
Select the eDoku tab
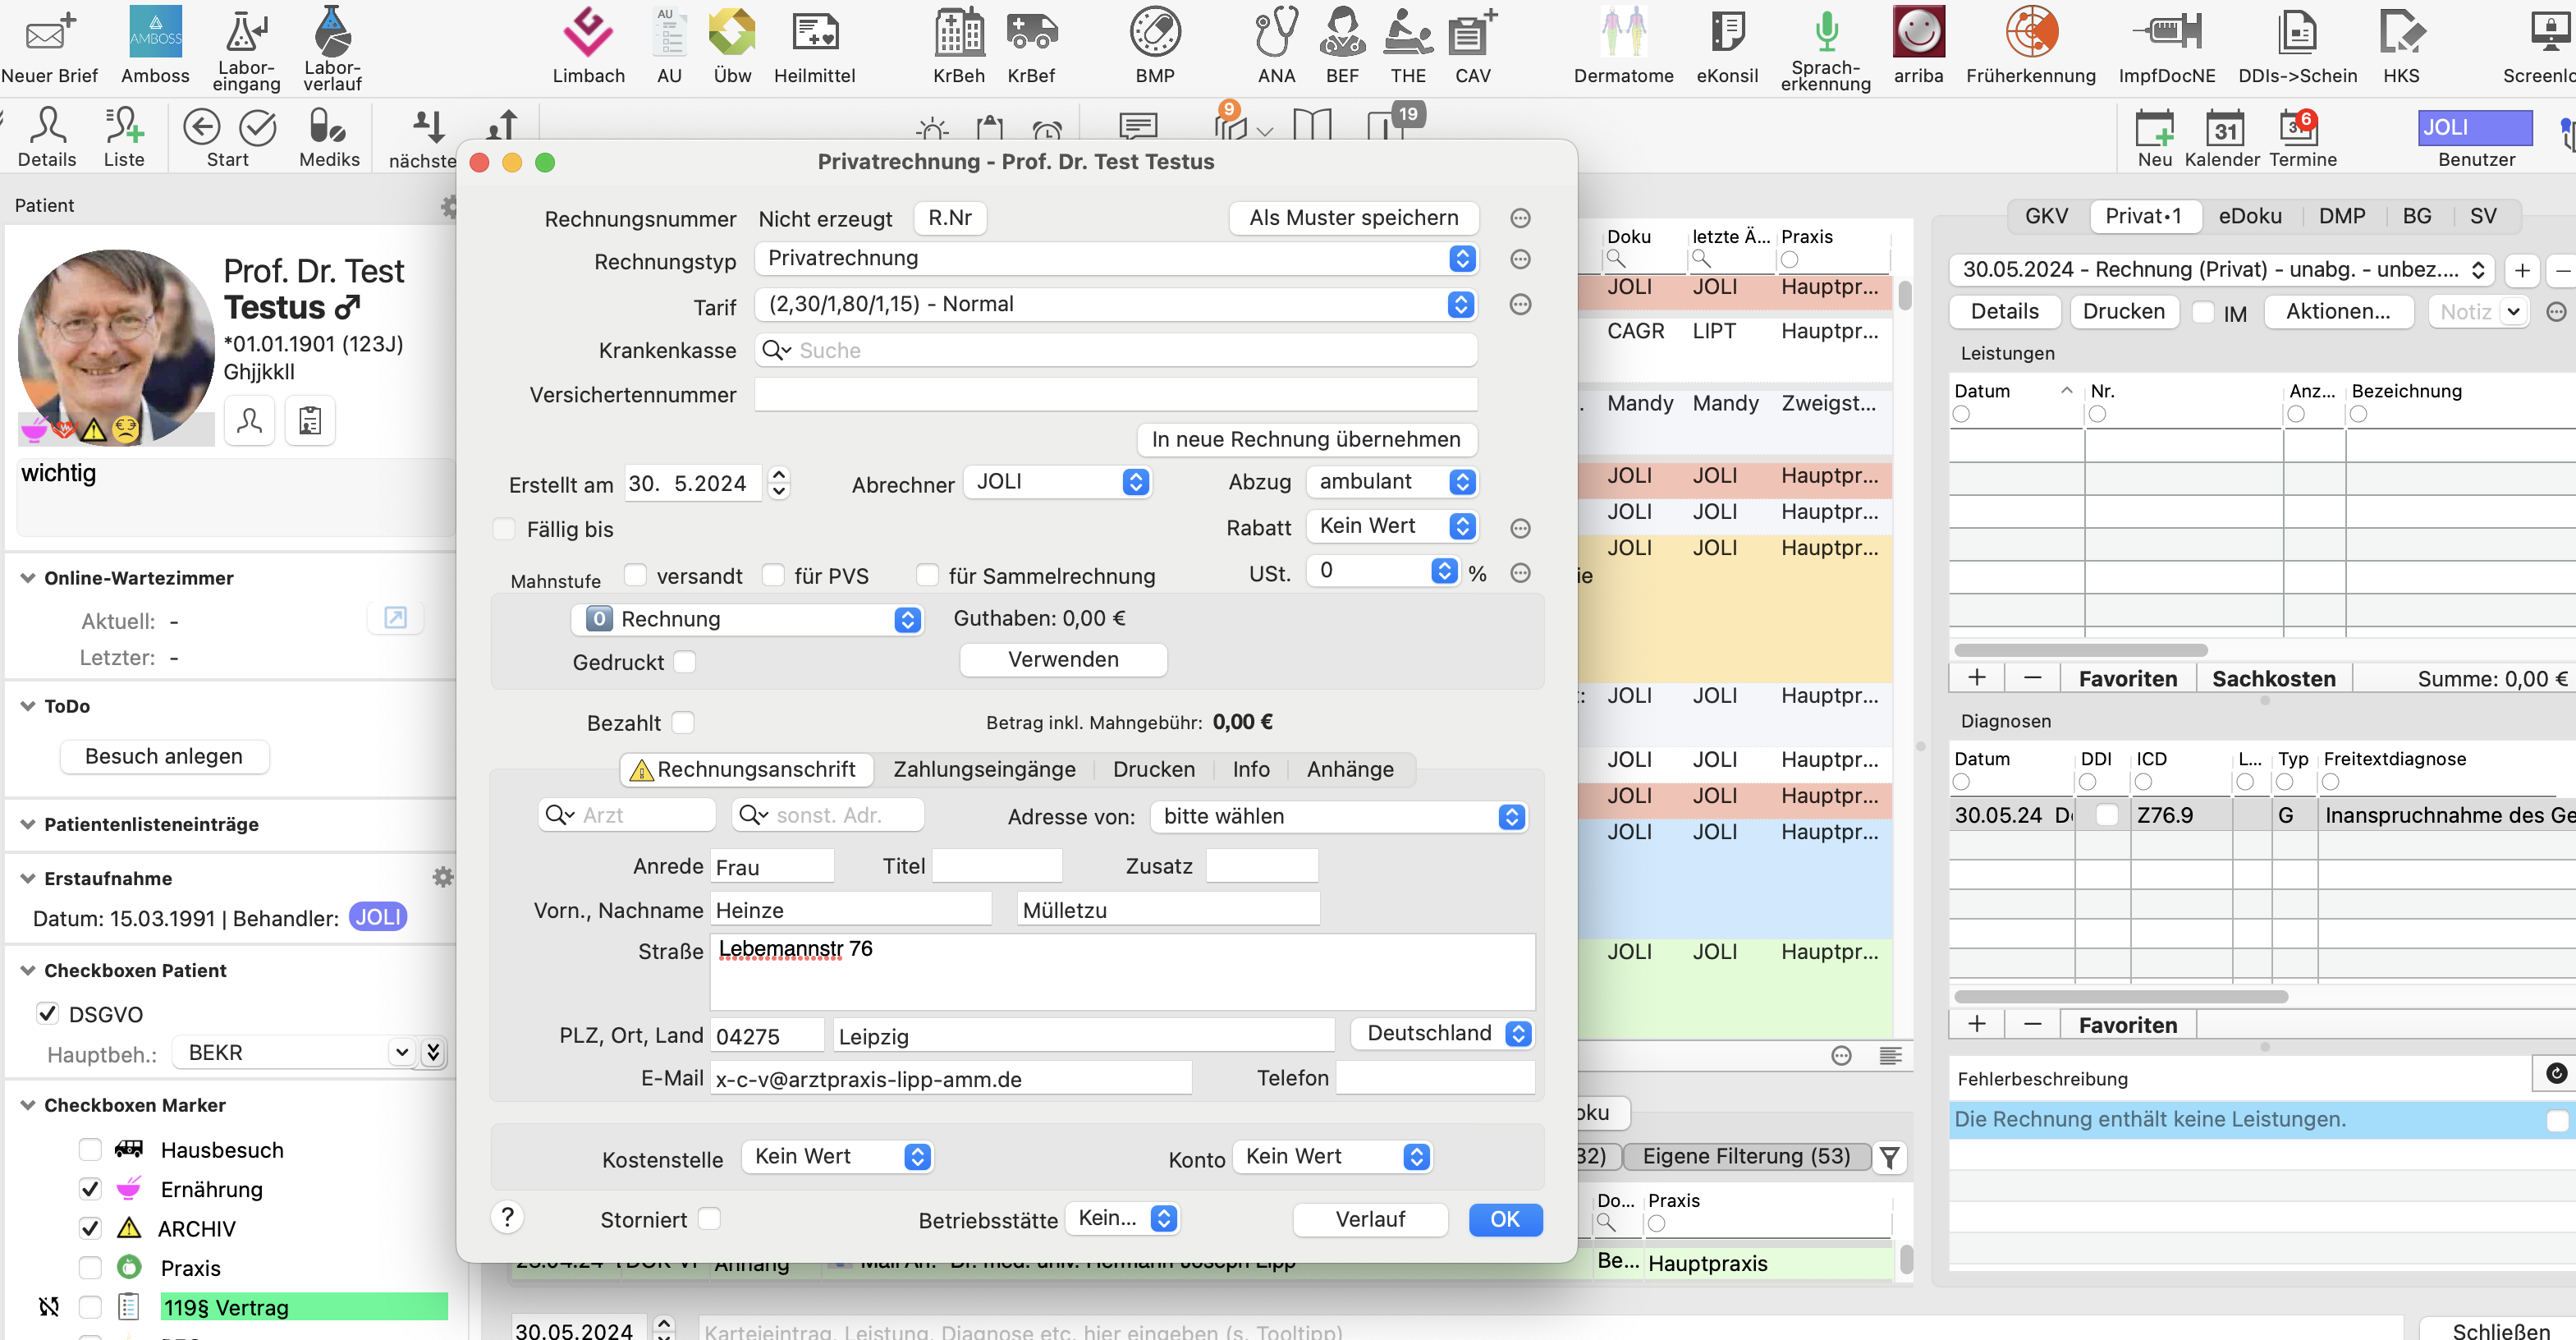2249,216
